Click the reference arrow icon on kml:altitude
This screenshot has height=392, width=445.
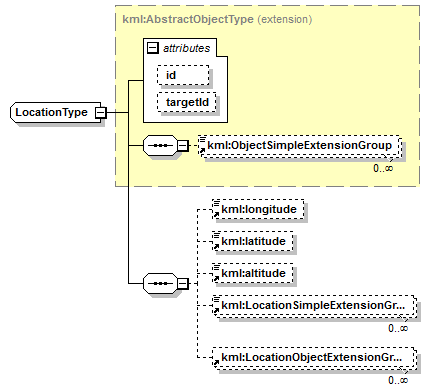click(216, 279)
